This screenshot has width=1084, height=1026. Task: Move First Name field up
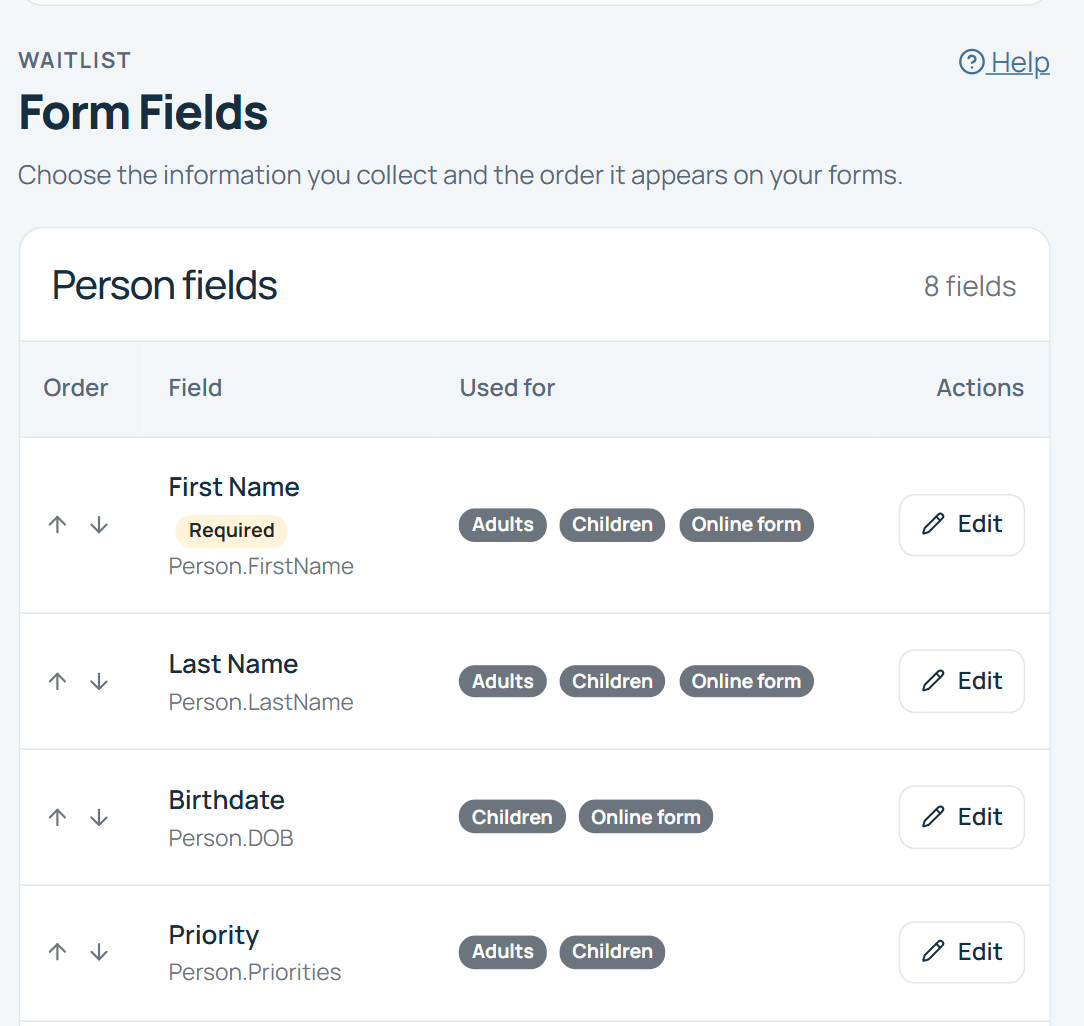pyautogui.click(x=57, y=525)
